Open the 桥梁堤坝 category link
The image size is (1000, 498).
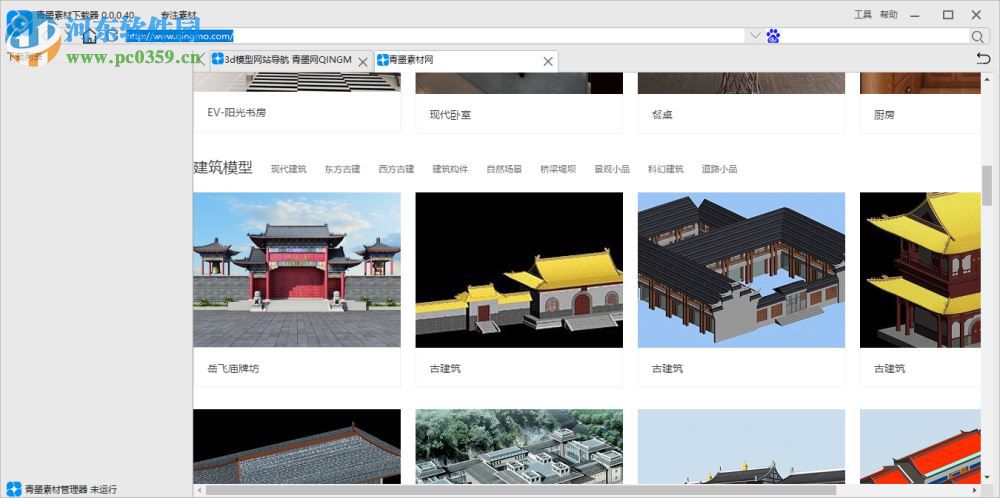[x=558, y=169]
